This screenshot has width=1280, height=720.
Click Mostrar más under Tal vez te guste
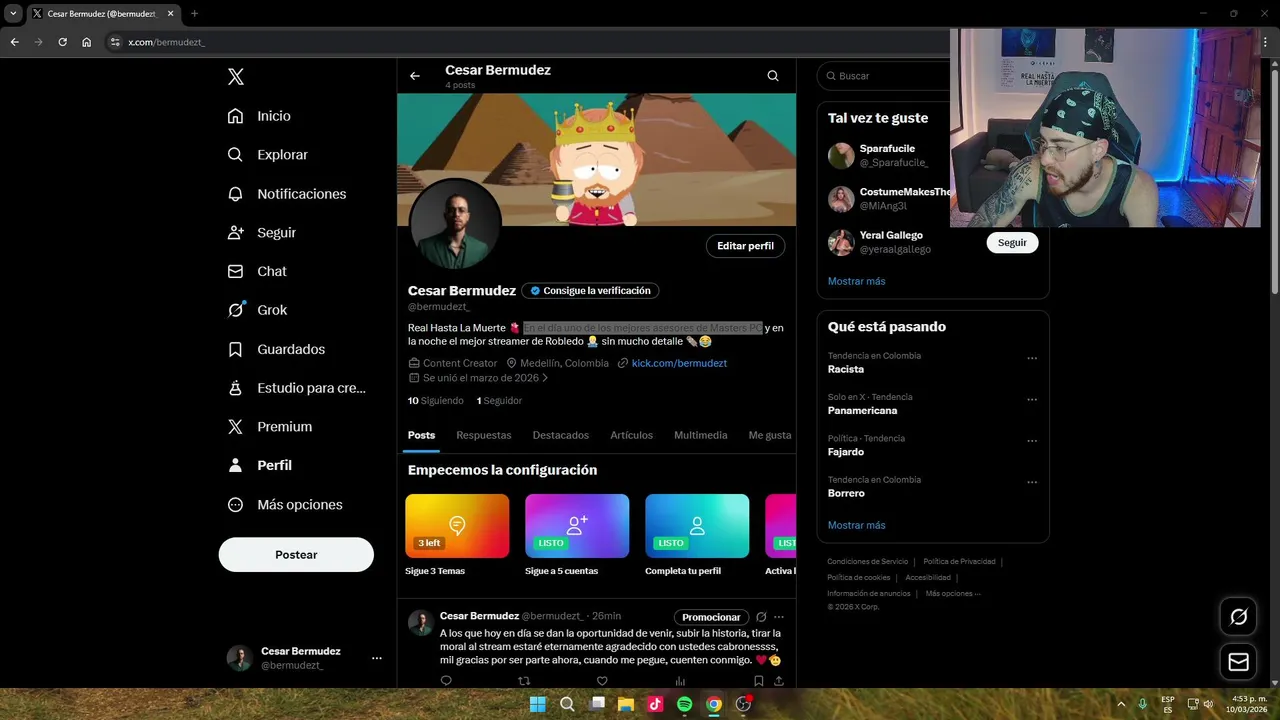tap(856, 281)
